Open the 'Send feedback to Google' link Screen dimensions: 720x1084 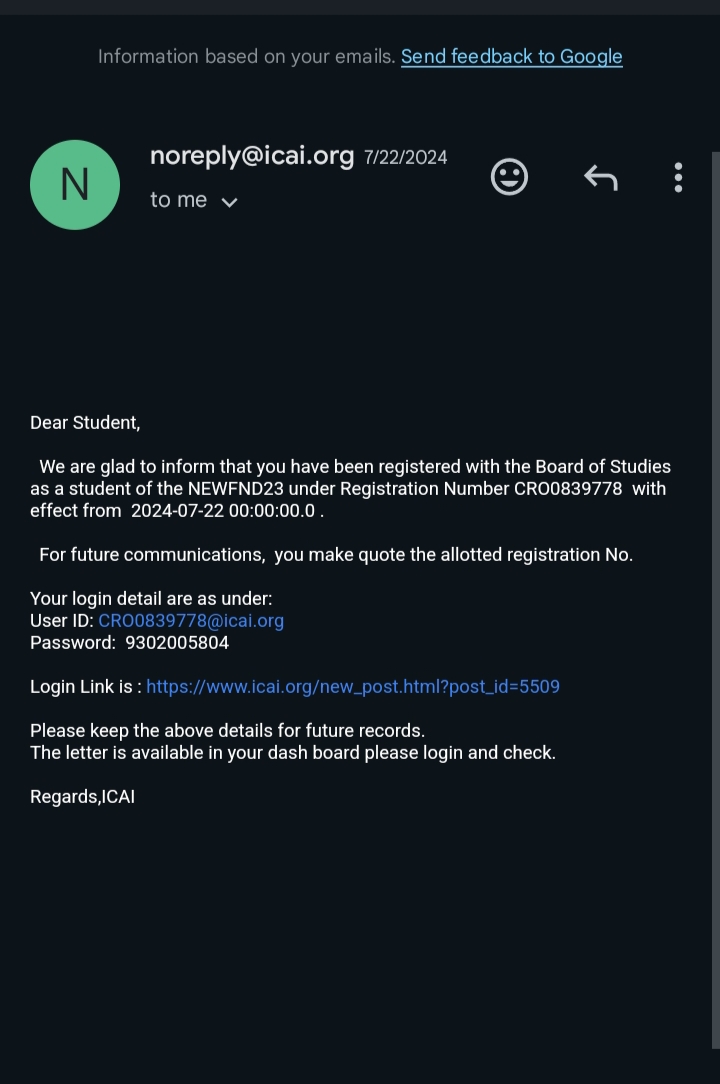point(511,57)
